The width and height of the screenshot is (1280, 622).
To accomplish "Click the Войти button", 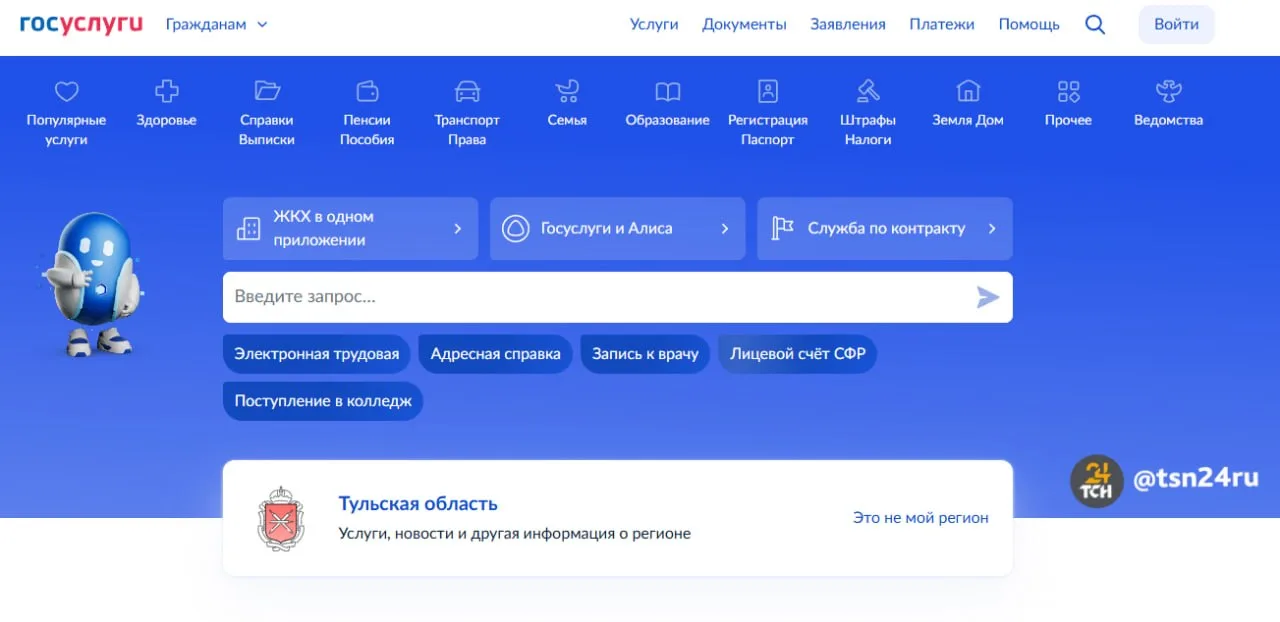I will point(1176,24).
